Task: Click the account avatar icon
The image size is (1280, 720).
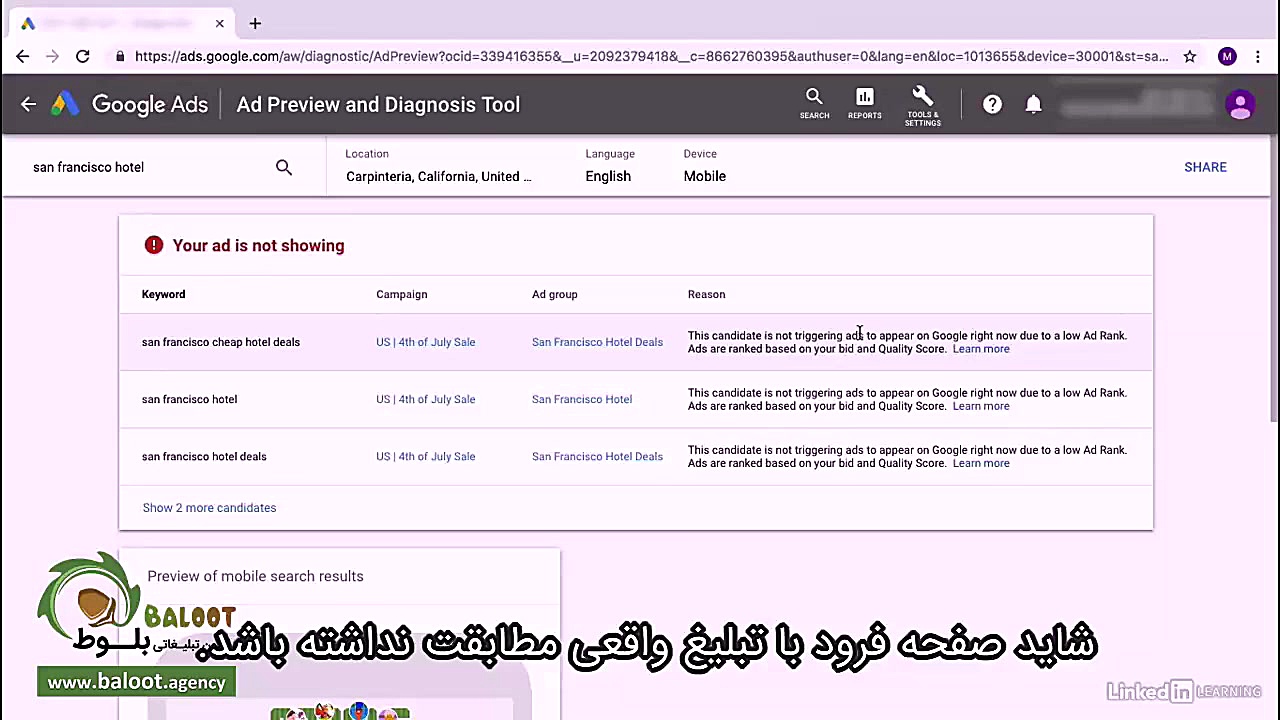Action: (1240, 104)
